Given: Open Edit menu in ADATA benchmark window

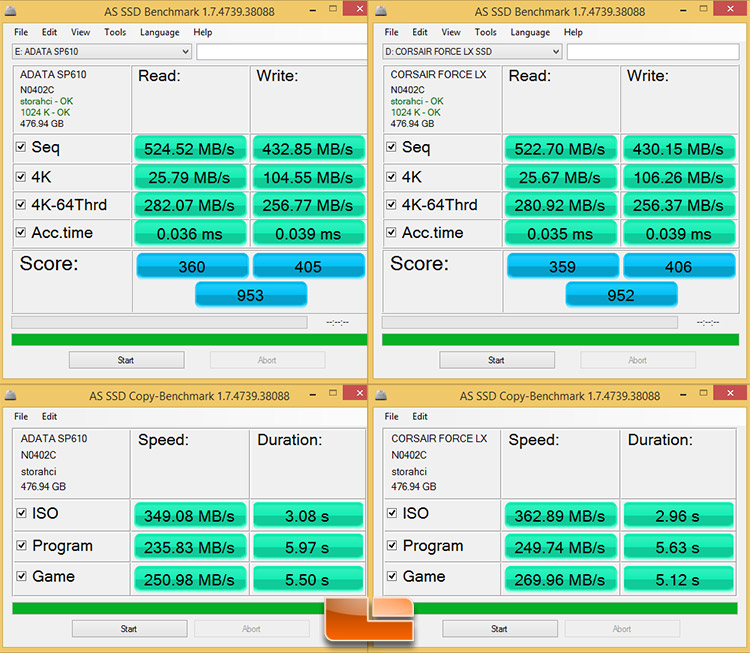Looking at the screenshot, I should tap(49, 32).
